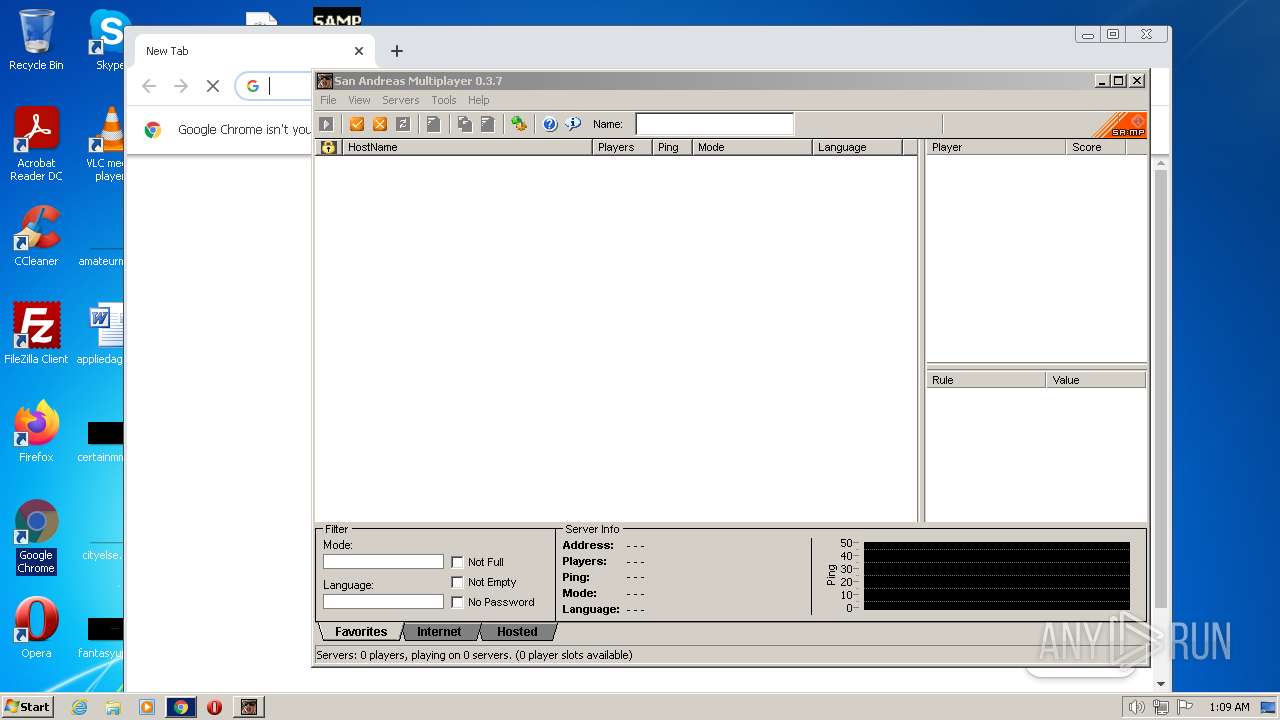The width and height of the screenshot is (1280, 720).
Task: Click the page icon left of the Settings icon
Action: click(x=488, y=124)
